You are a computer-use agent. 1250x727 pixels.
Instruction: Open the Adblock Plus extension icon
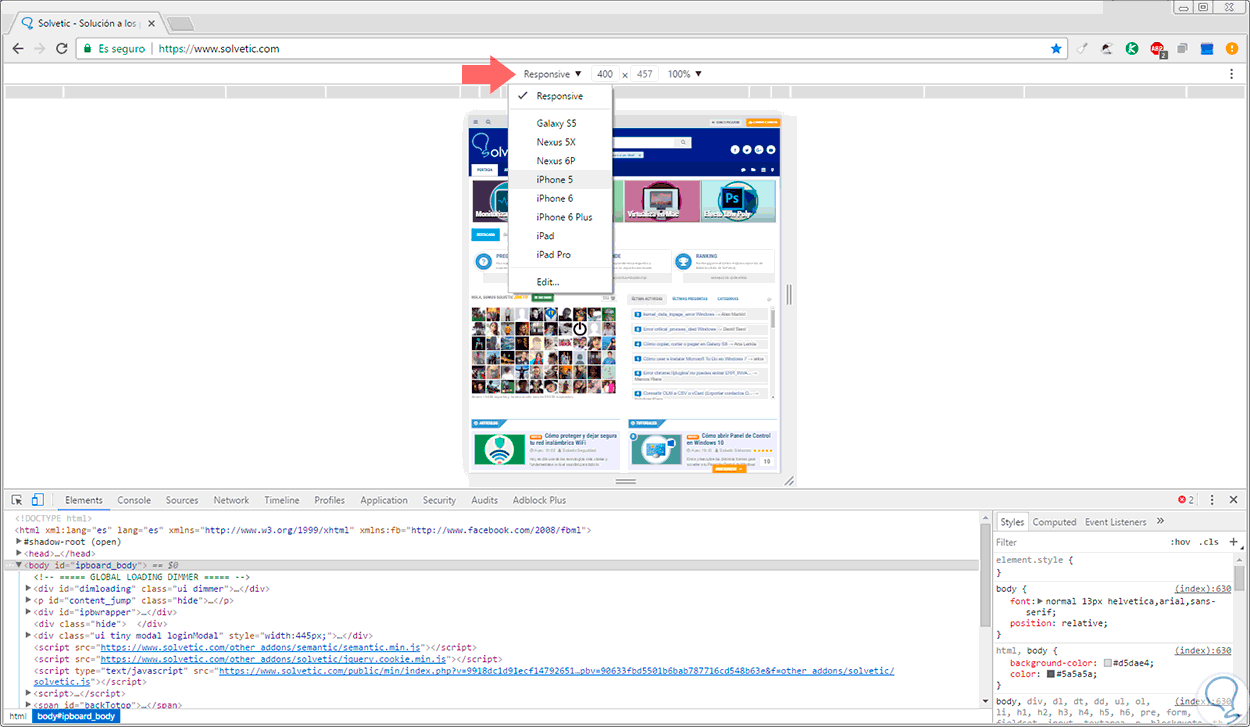pyautogui.click(x=1157, y=48)
